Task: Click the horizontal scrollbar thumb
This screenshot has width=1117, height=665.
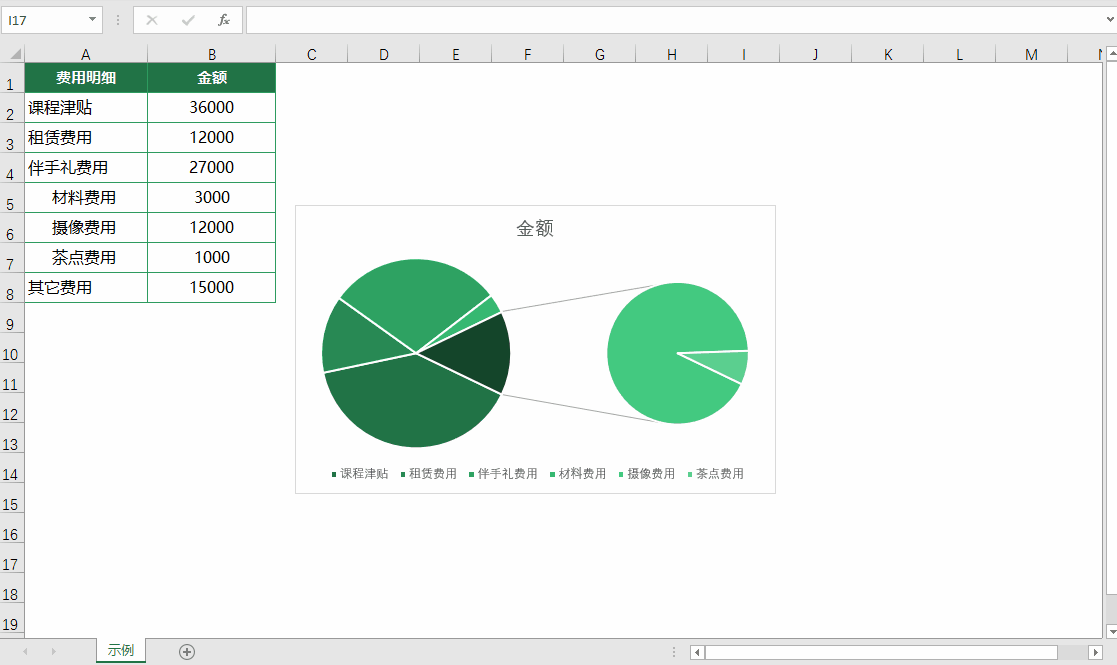Action: pyautogui.click(x=881, y=652)
